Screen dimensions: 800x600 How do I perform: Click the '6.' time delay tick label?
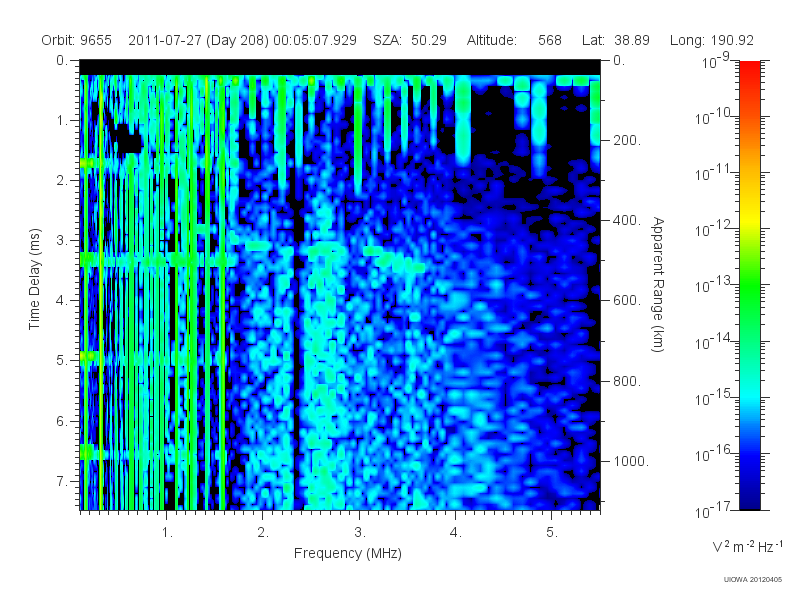62,421
